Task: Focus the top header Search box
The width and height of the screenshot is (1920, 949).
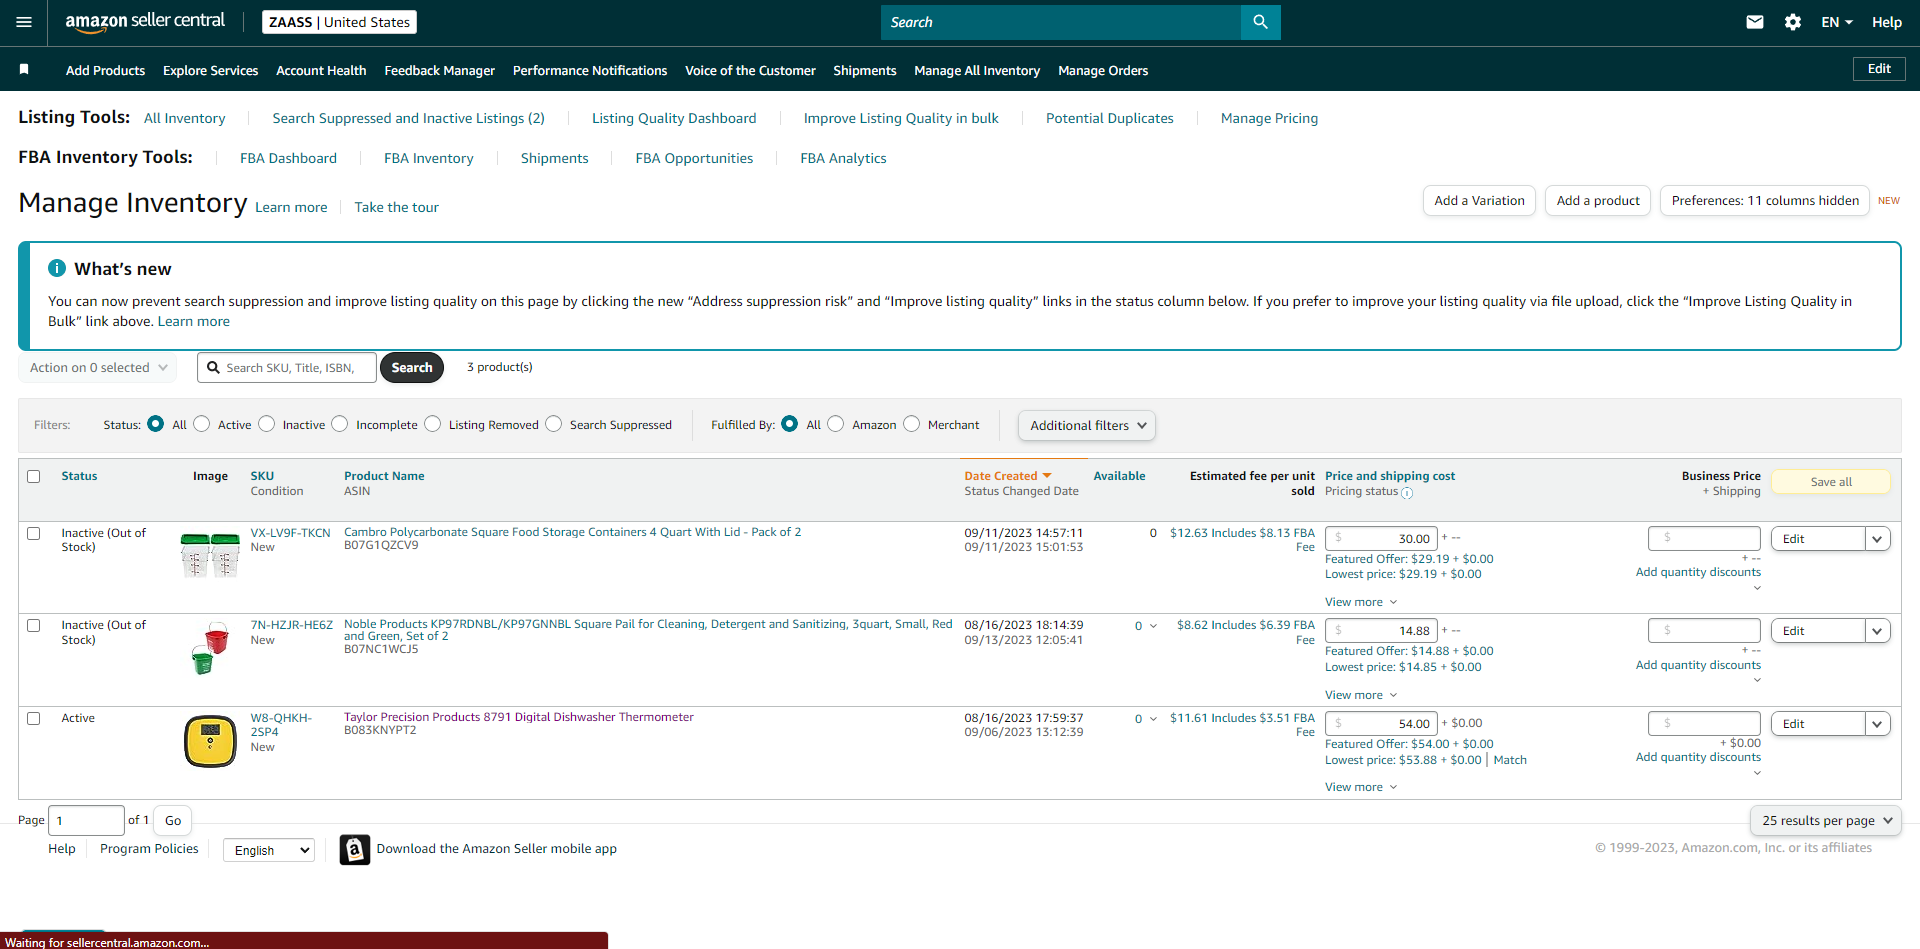Action: pos(1061,22)
